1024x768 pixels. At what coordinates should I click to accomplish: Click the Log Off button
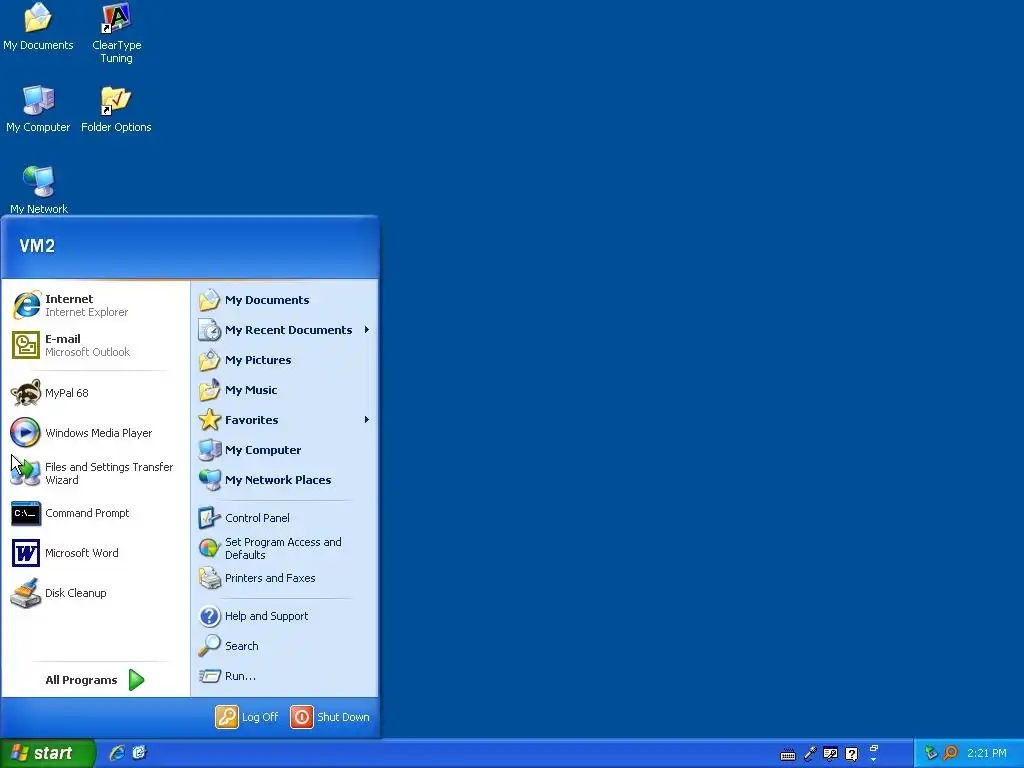[248, 716]
